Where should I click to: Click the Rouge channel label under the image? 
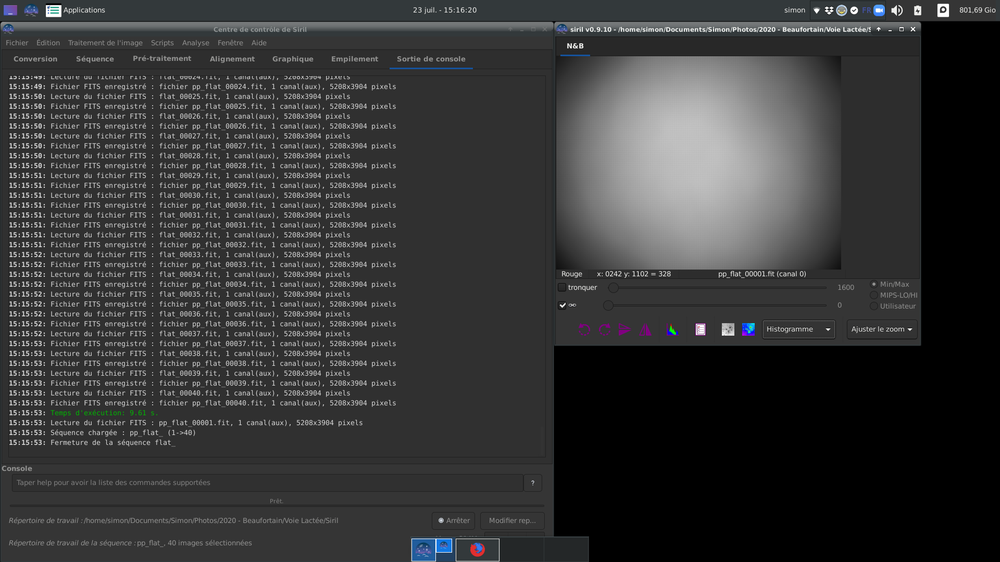(571, 274)
